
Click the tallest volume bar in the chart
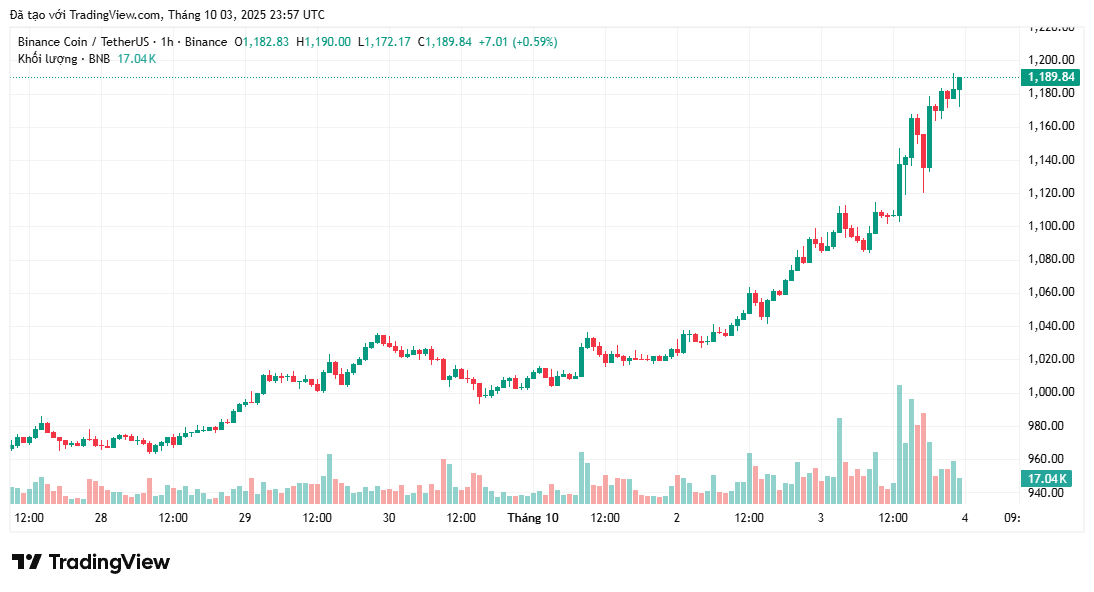coord(899,445)
